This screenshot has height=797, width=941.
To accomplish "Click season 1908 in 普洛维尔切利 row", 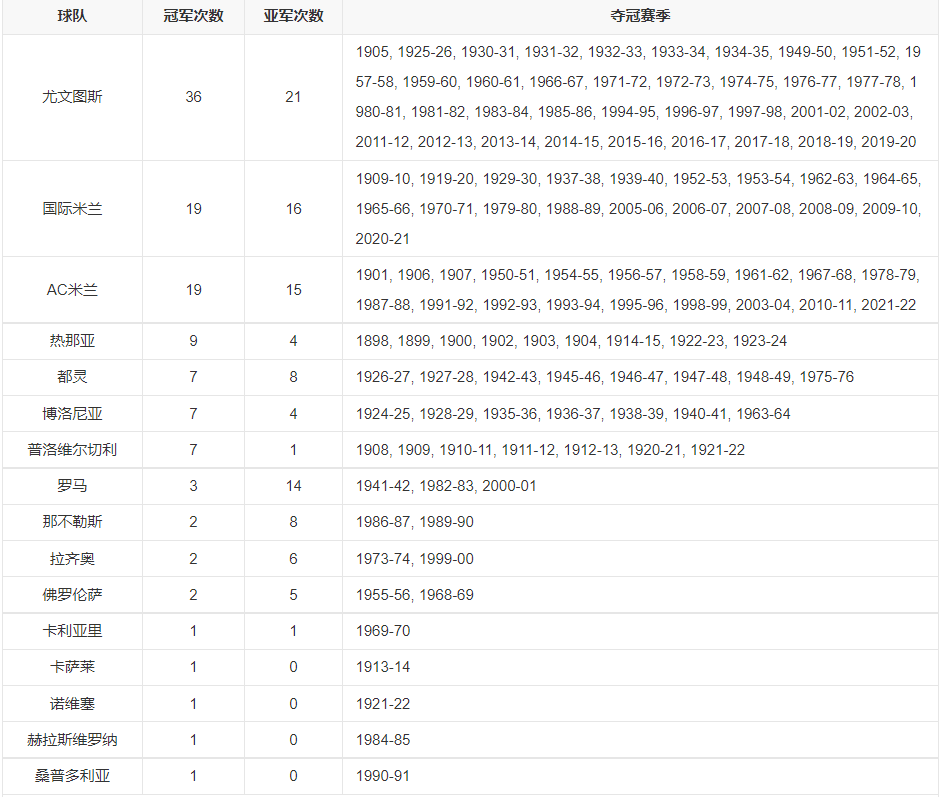I will coord(371,450).
